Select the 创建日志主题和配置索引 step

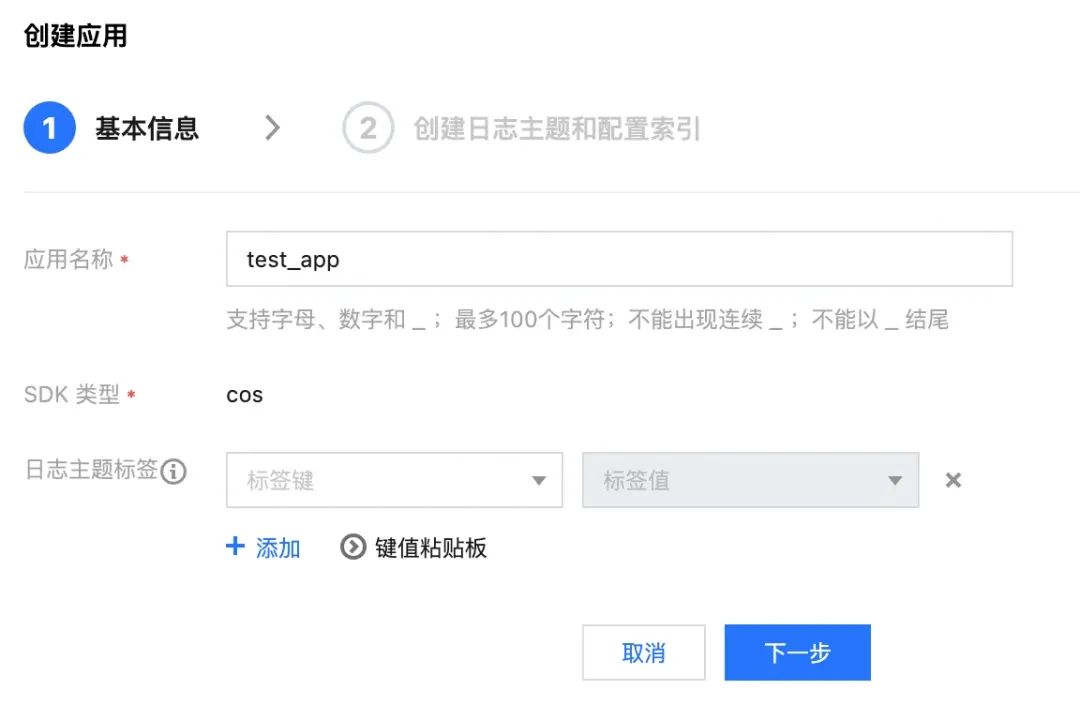coord(560,127)
